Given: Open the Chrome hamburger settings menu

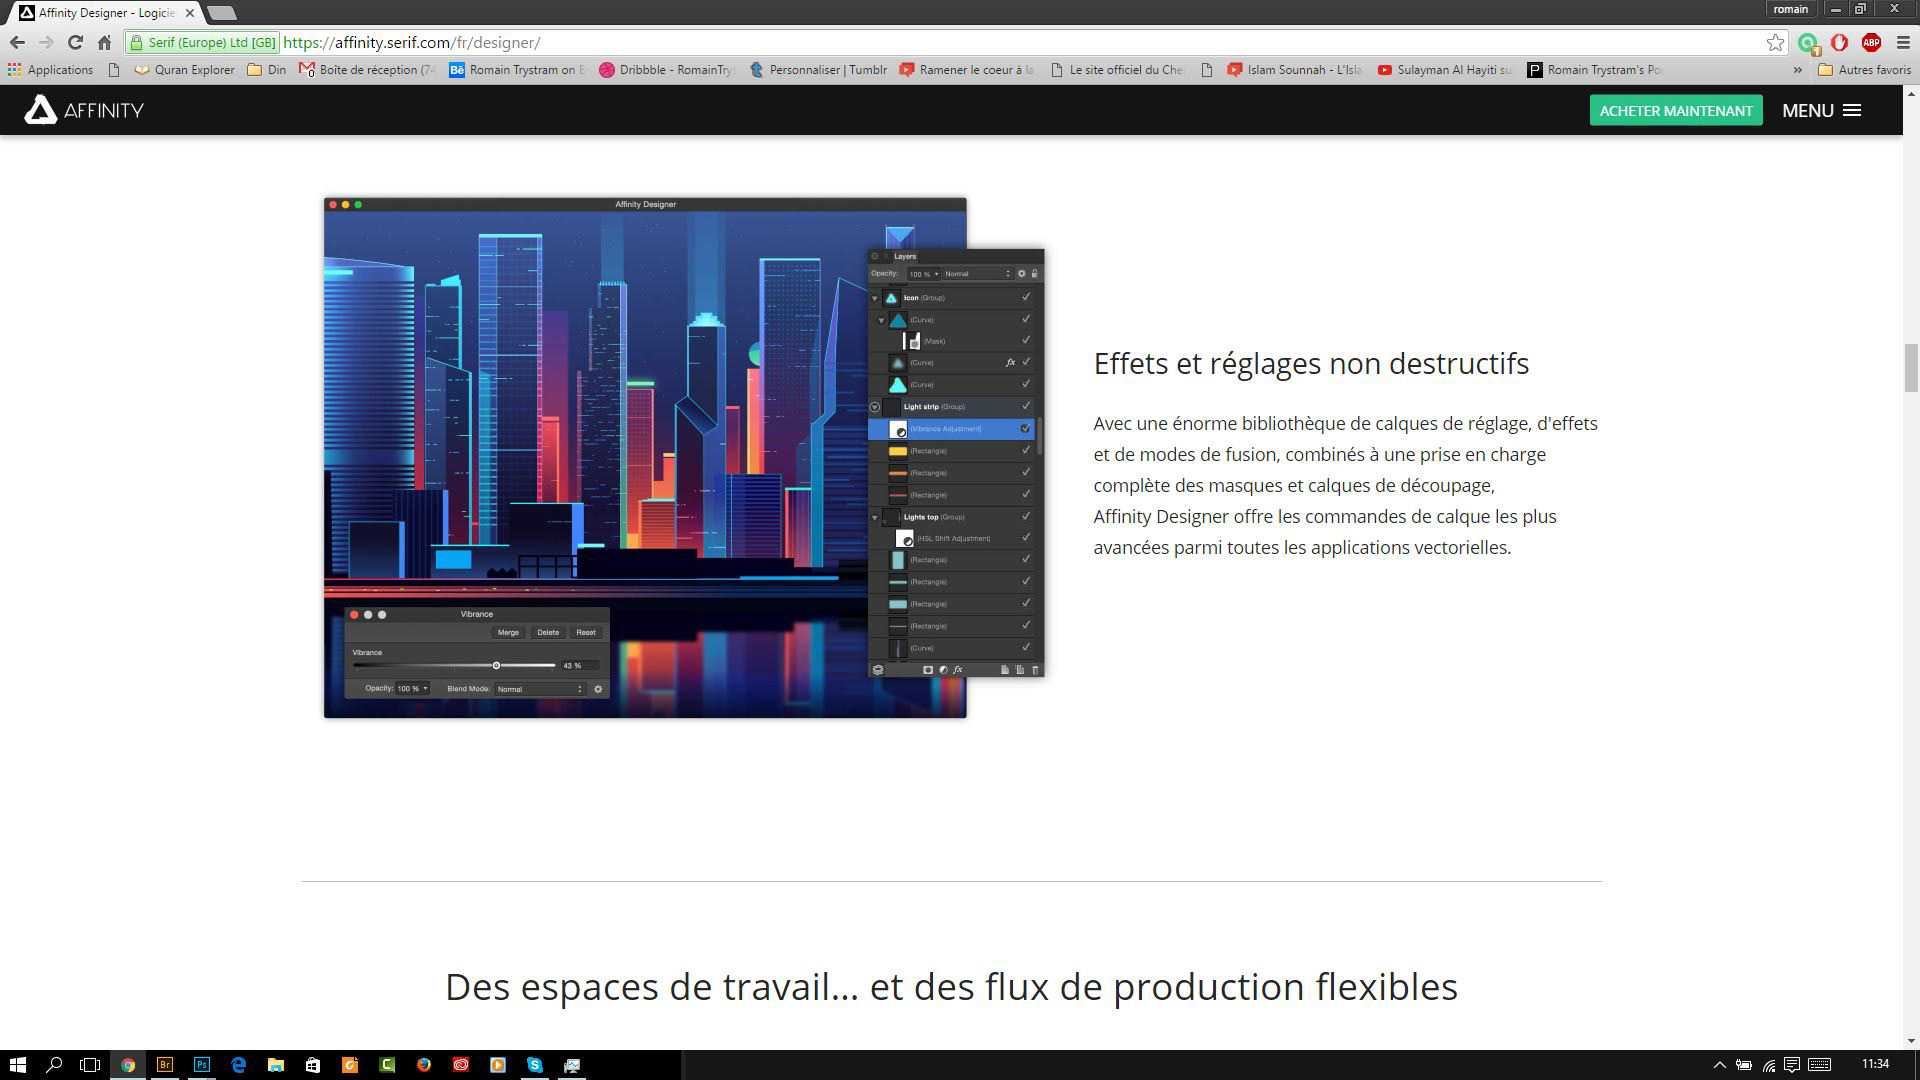Looking at the screenshot, I should point(1903,42).
